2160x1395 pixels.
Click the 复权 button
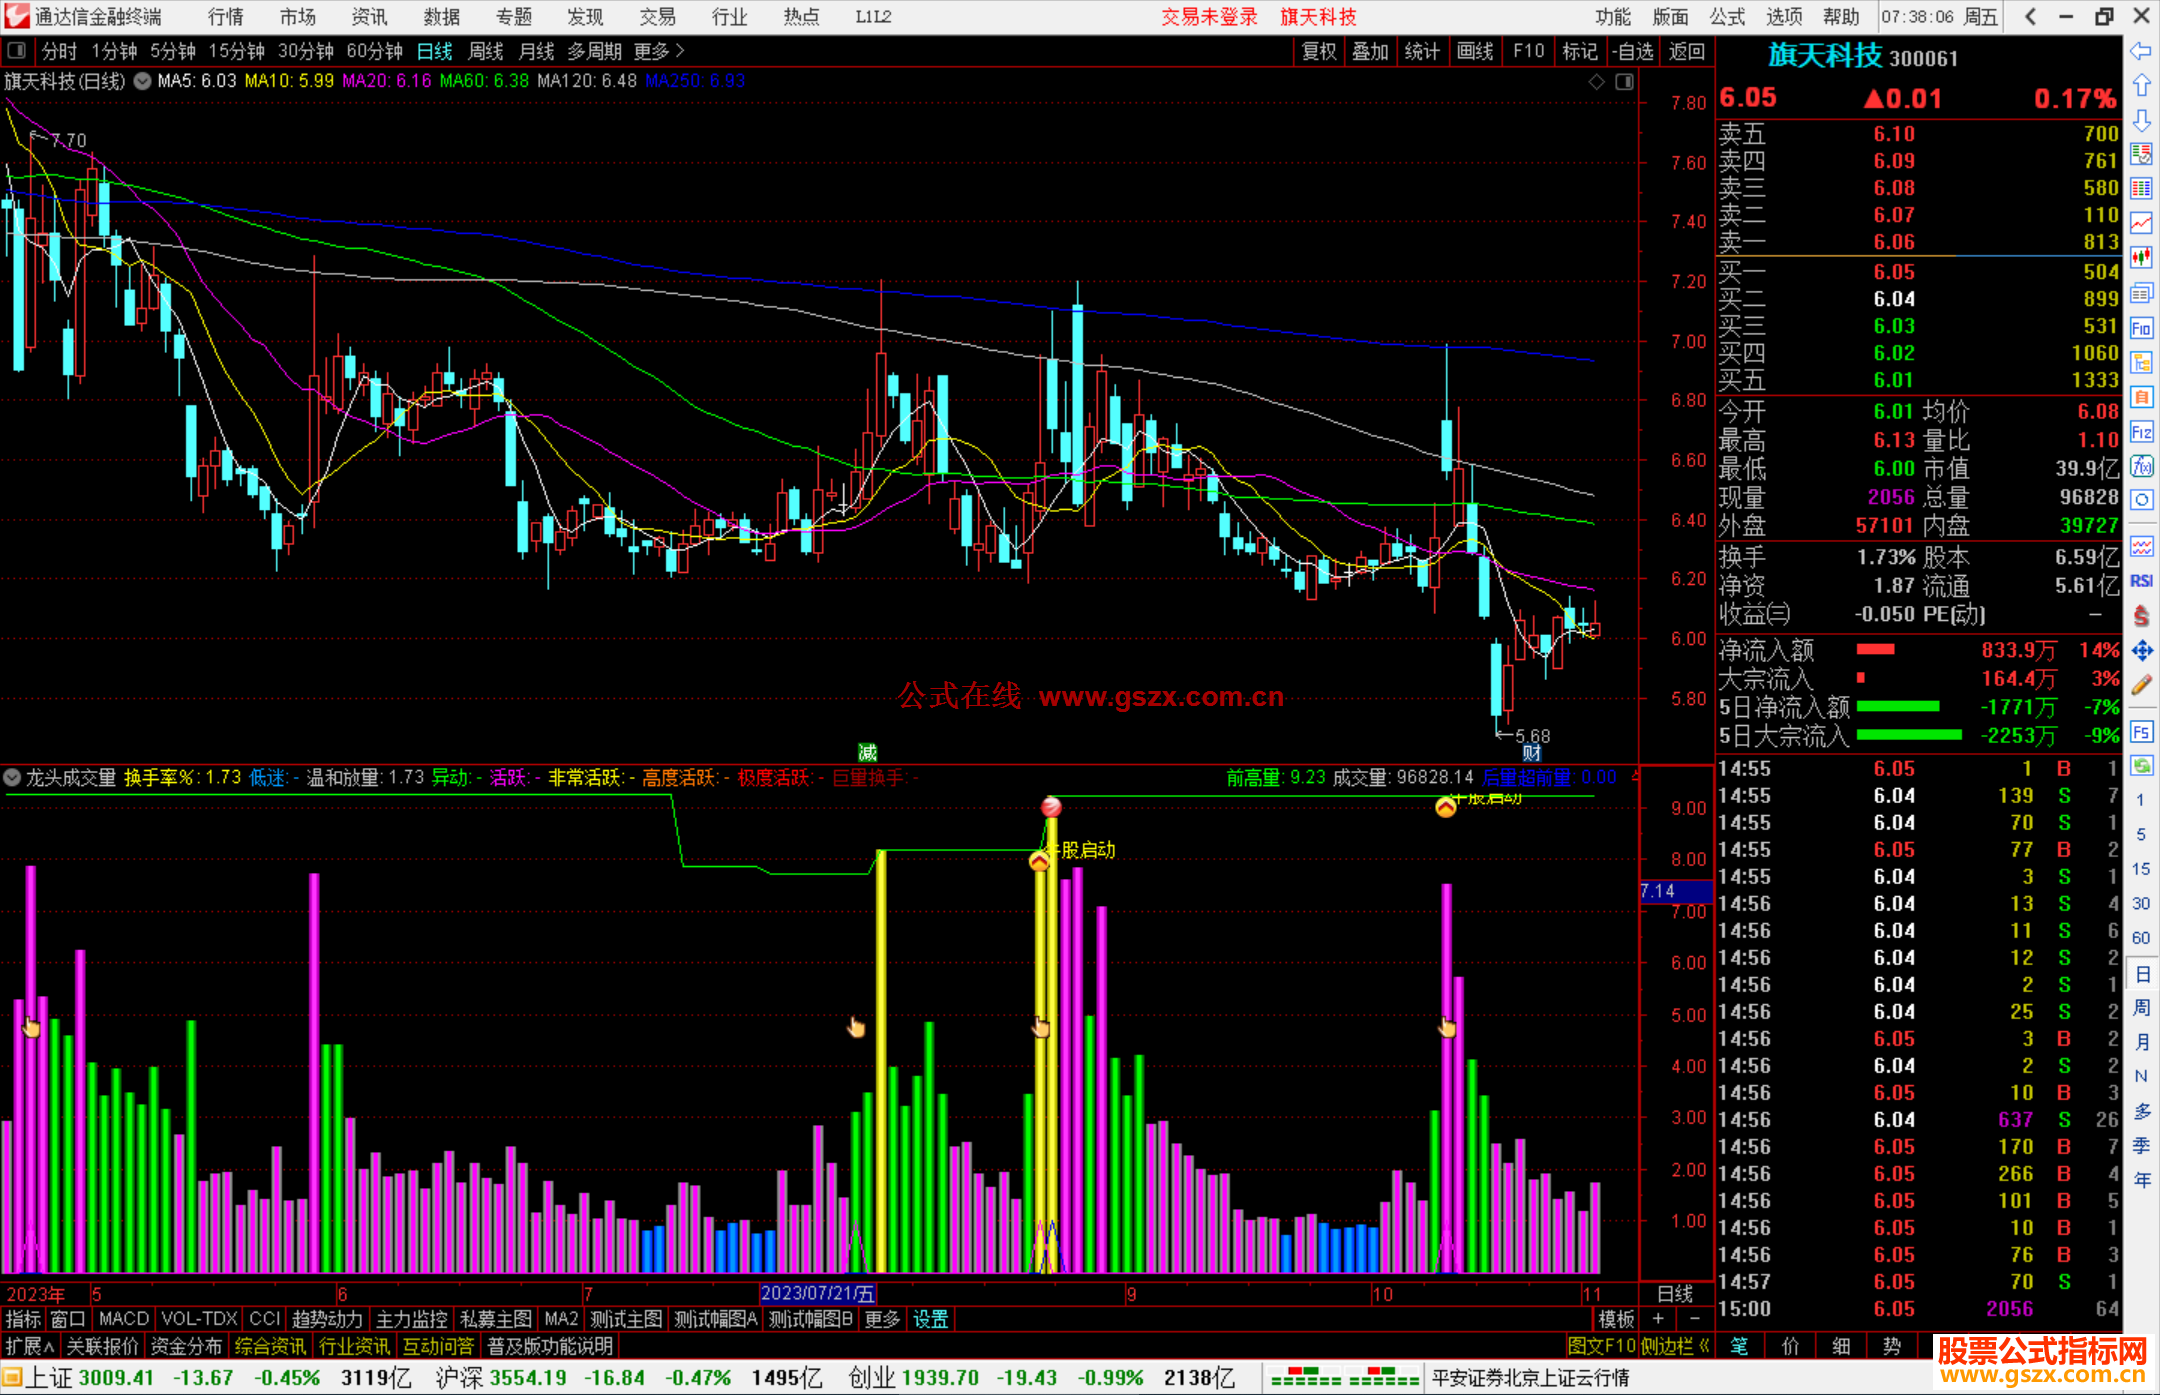click(1318, 51)
